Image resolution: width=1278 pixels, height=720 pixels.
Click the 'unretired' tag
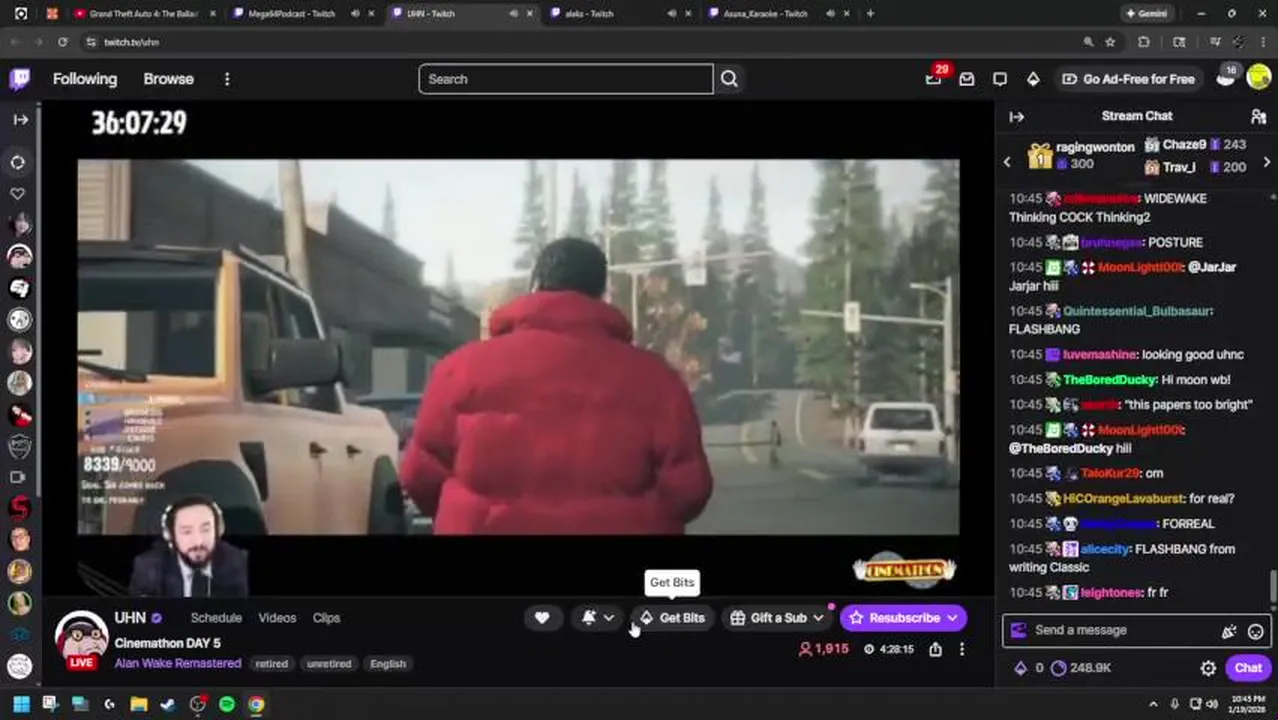coord(329,664)
